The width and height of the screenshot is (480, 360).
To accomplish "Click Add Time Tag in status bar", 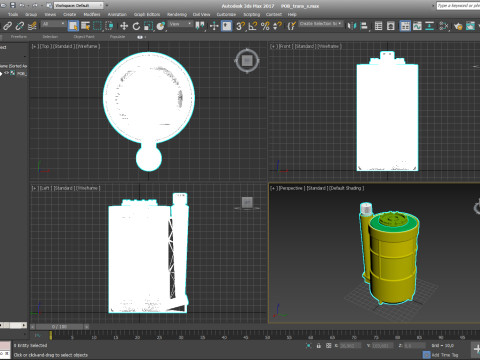I will [x=445, y=355].
